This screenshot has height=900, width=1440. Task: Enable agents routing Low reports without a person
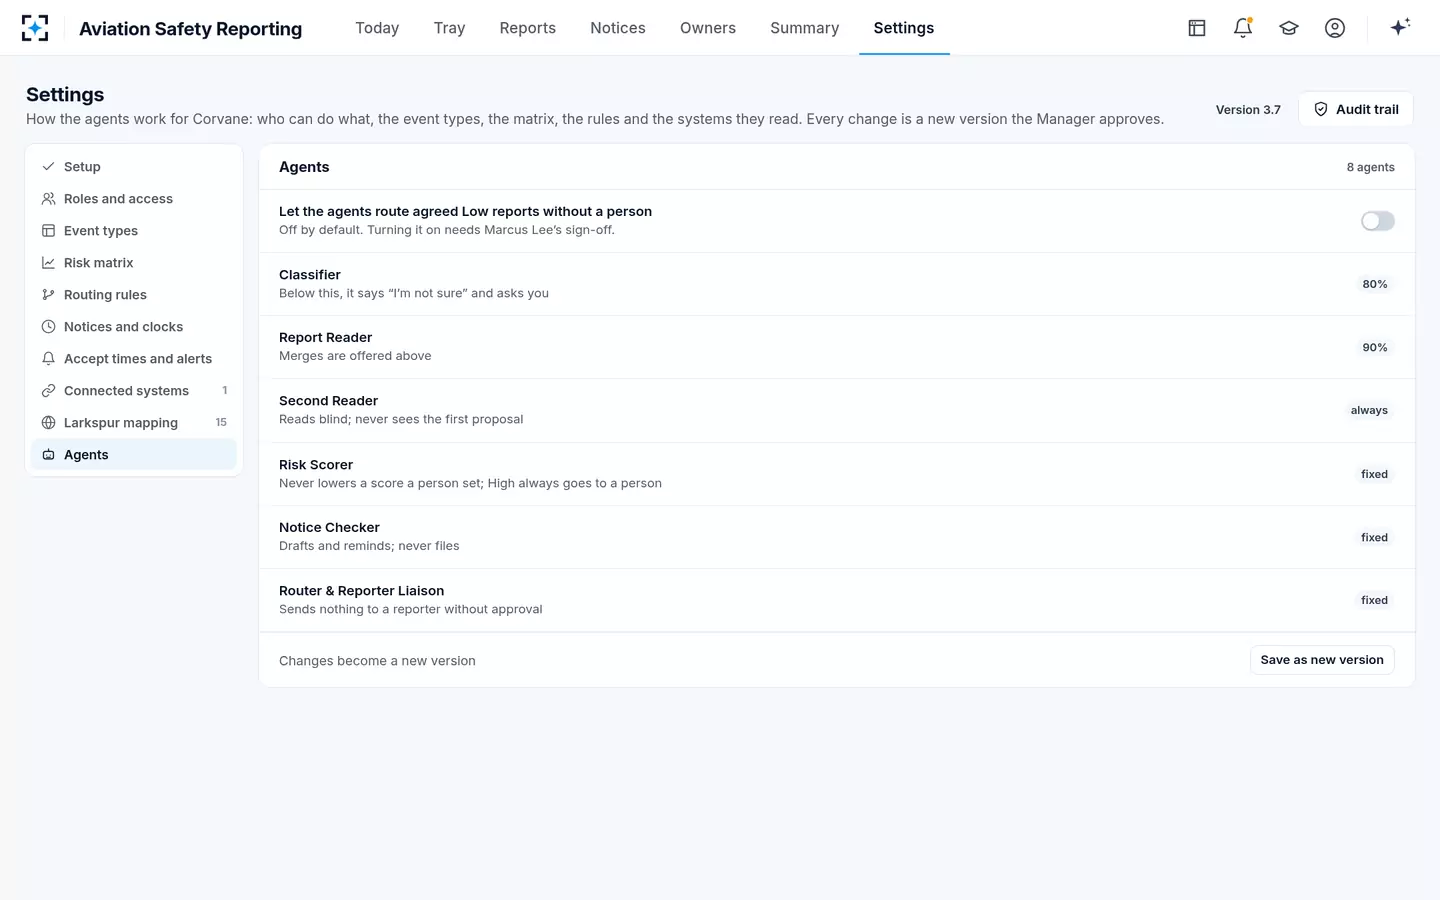(1377, 221)
